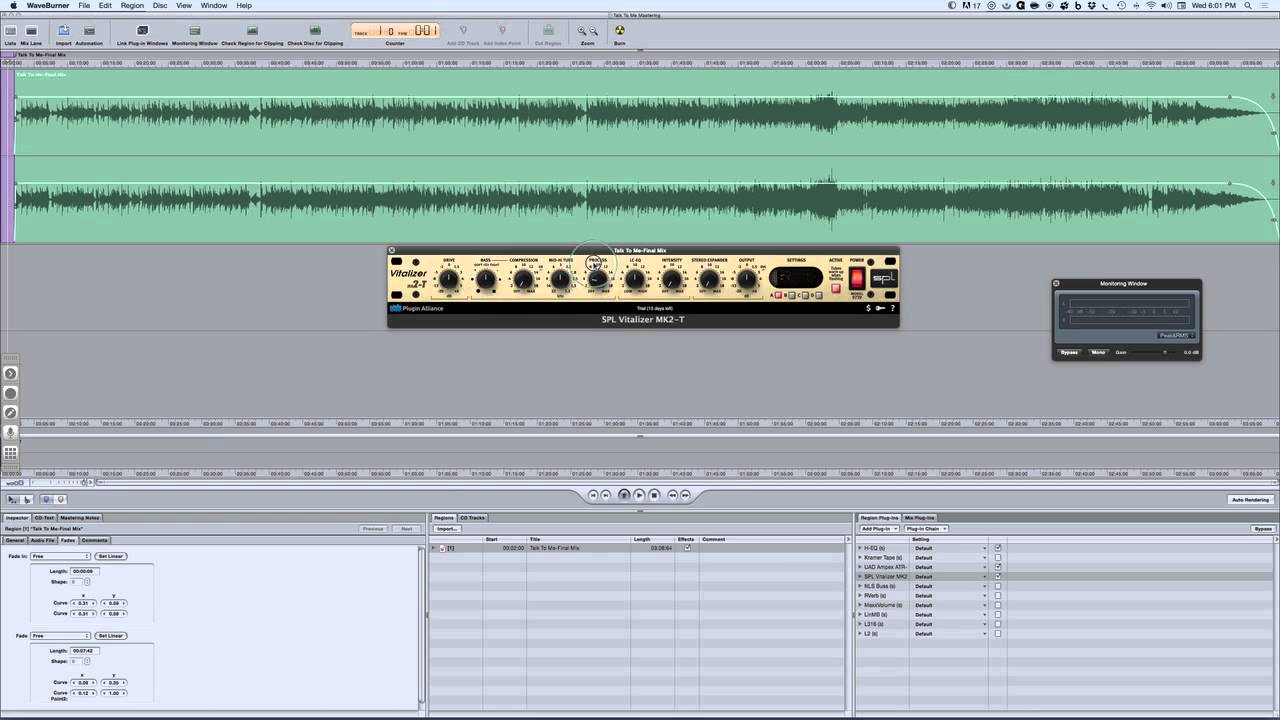Click the Cut Region toolbar icon
Viewport: 1280px width, 720px height.
(548, 31)
